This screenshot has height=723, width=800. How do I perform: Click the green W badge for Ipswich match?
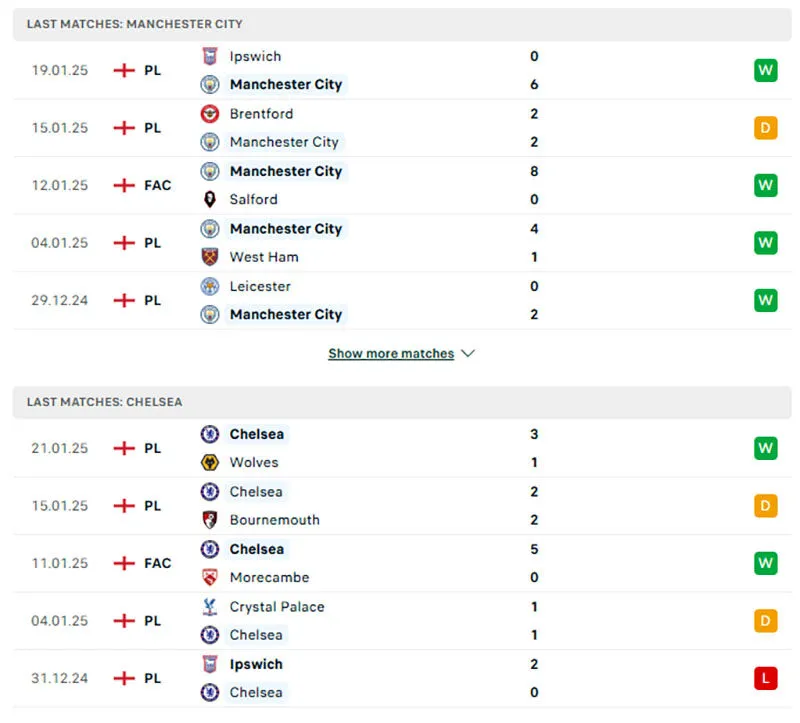point(766,70)
